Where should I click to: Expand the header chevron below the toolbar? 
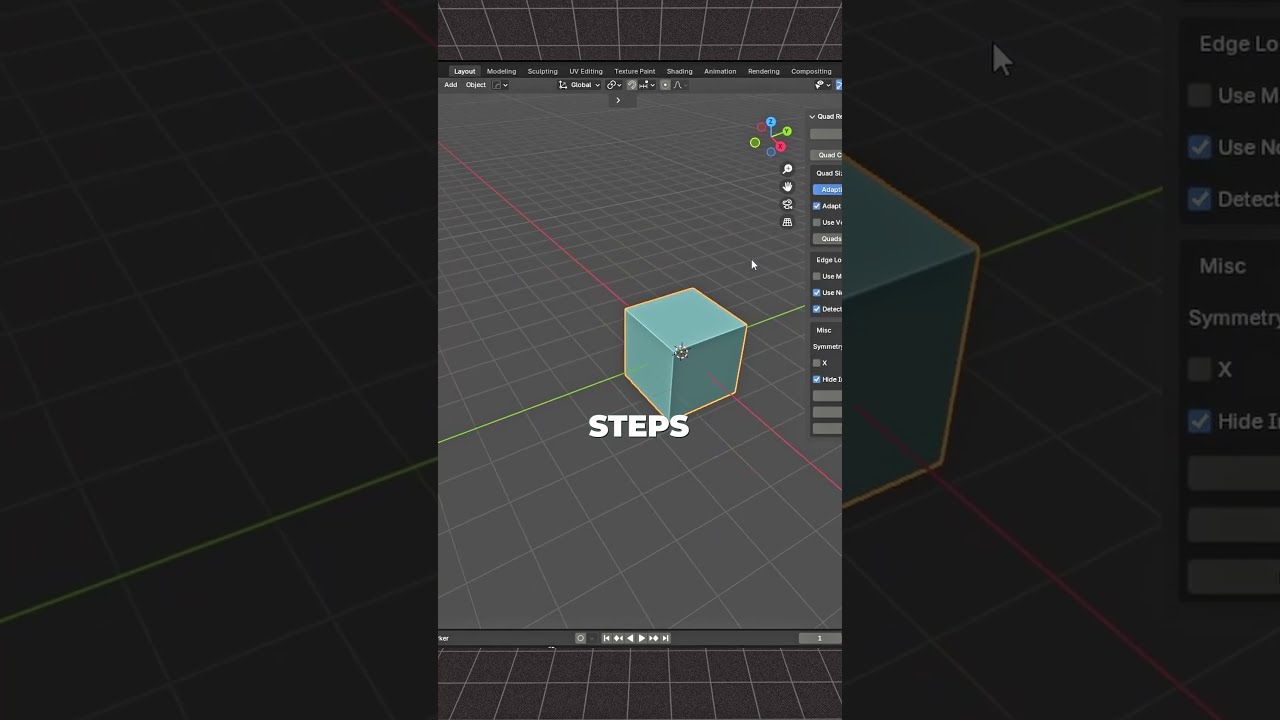618,100
